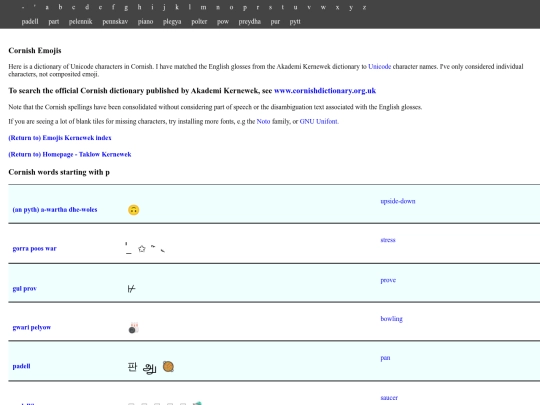The image size is (540, 405).
Task: Open the GNU Unifont link
Action: point(319,121)
